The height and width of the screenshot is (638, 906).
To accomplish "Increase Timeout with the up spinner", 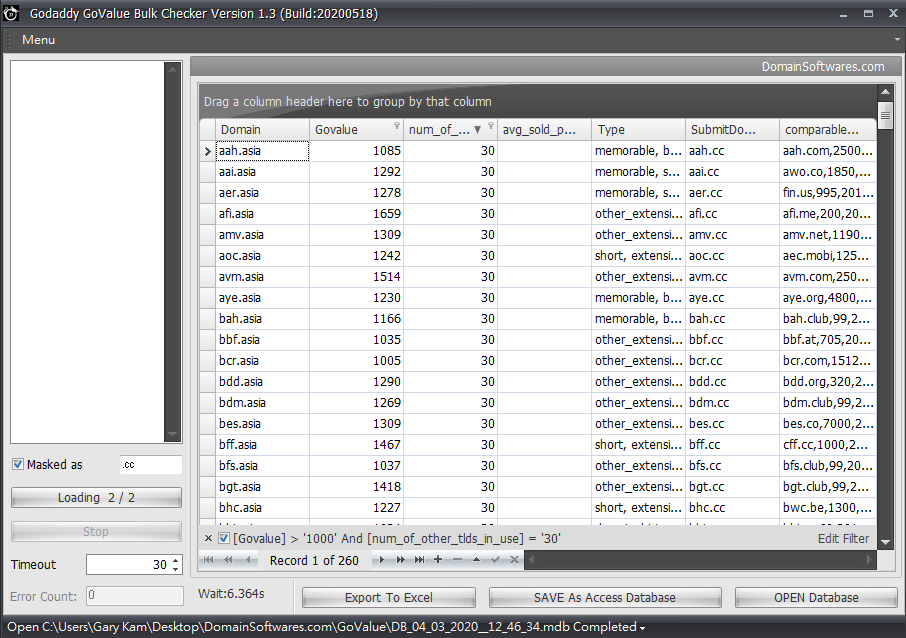I will point(176,560).
